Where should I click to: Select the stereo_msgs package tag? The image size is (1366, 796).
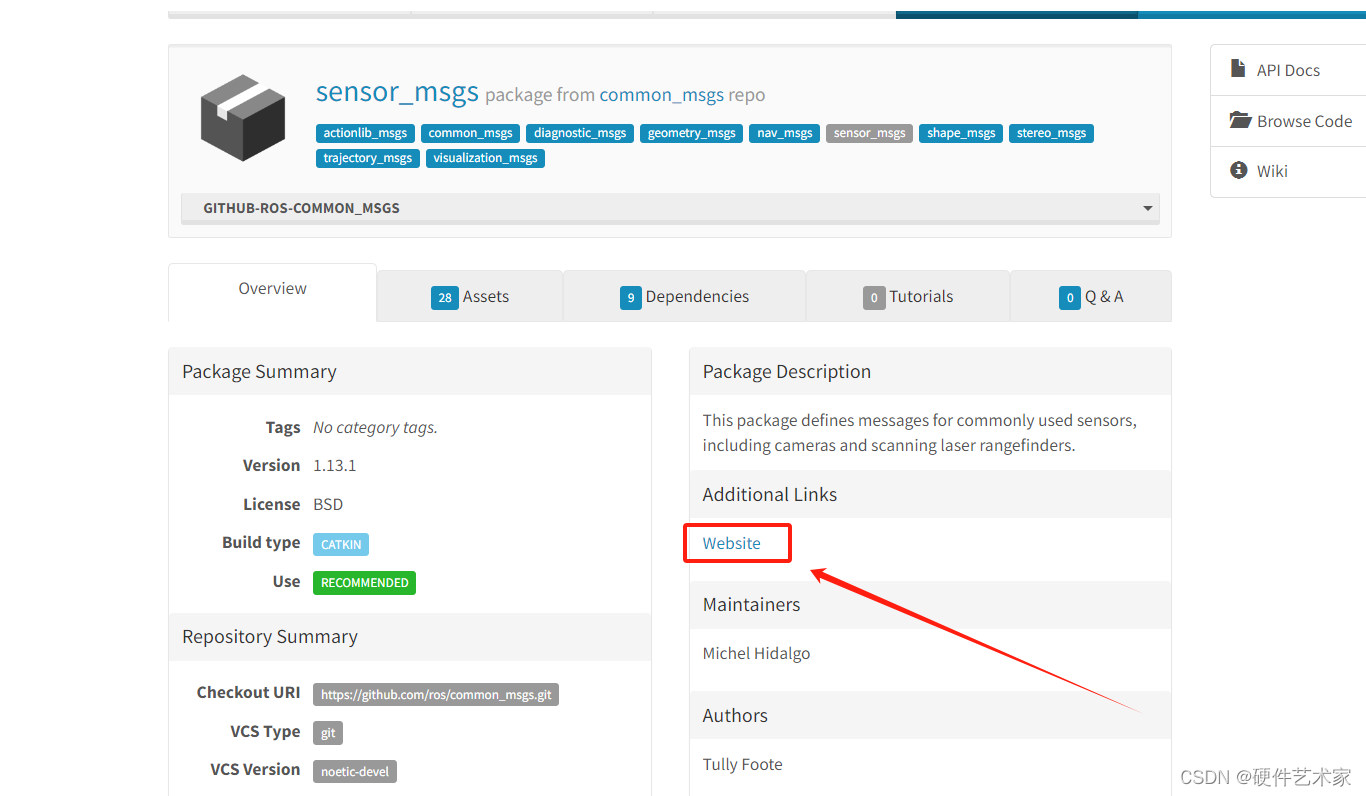1051,133
